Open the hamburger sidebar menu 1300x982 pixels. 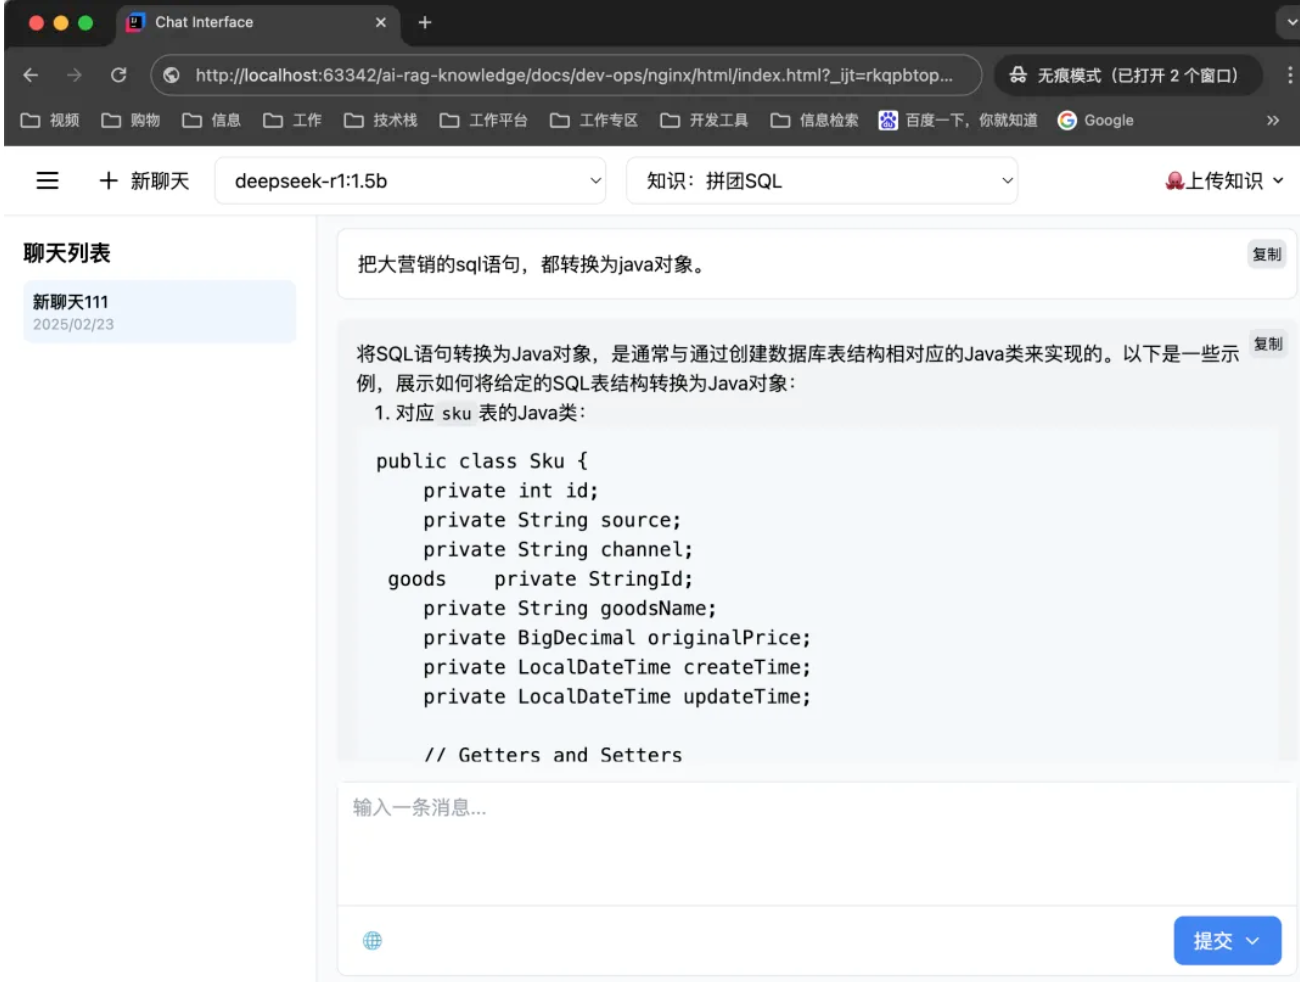pos(47,181)
